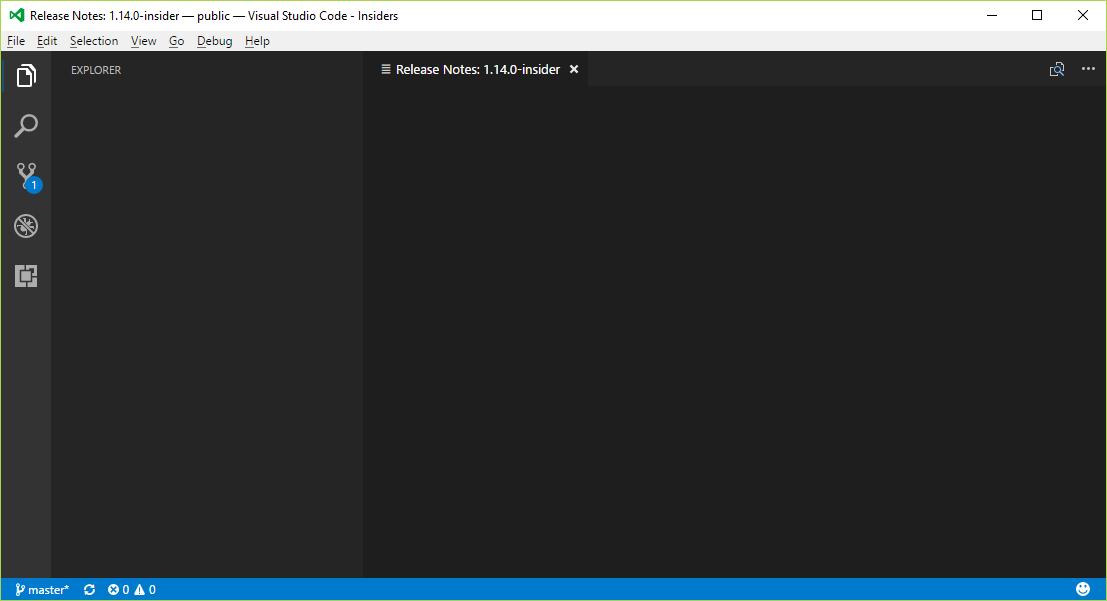The image size is (1107, 601).
Task: Open the Explorer view in the activity bar
Action: [x=26, y=75]
